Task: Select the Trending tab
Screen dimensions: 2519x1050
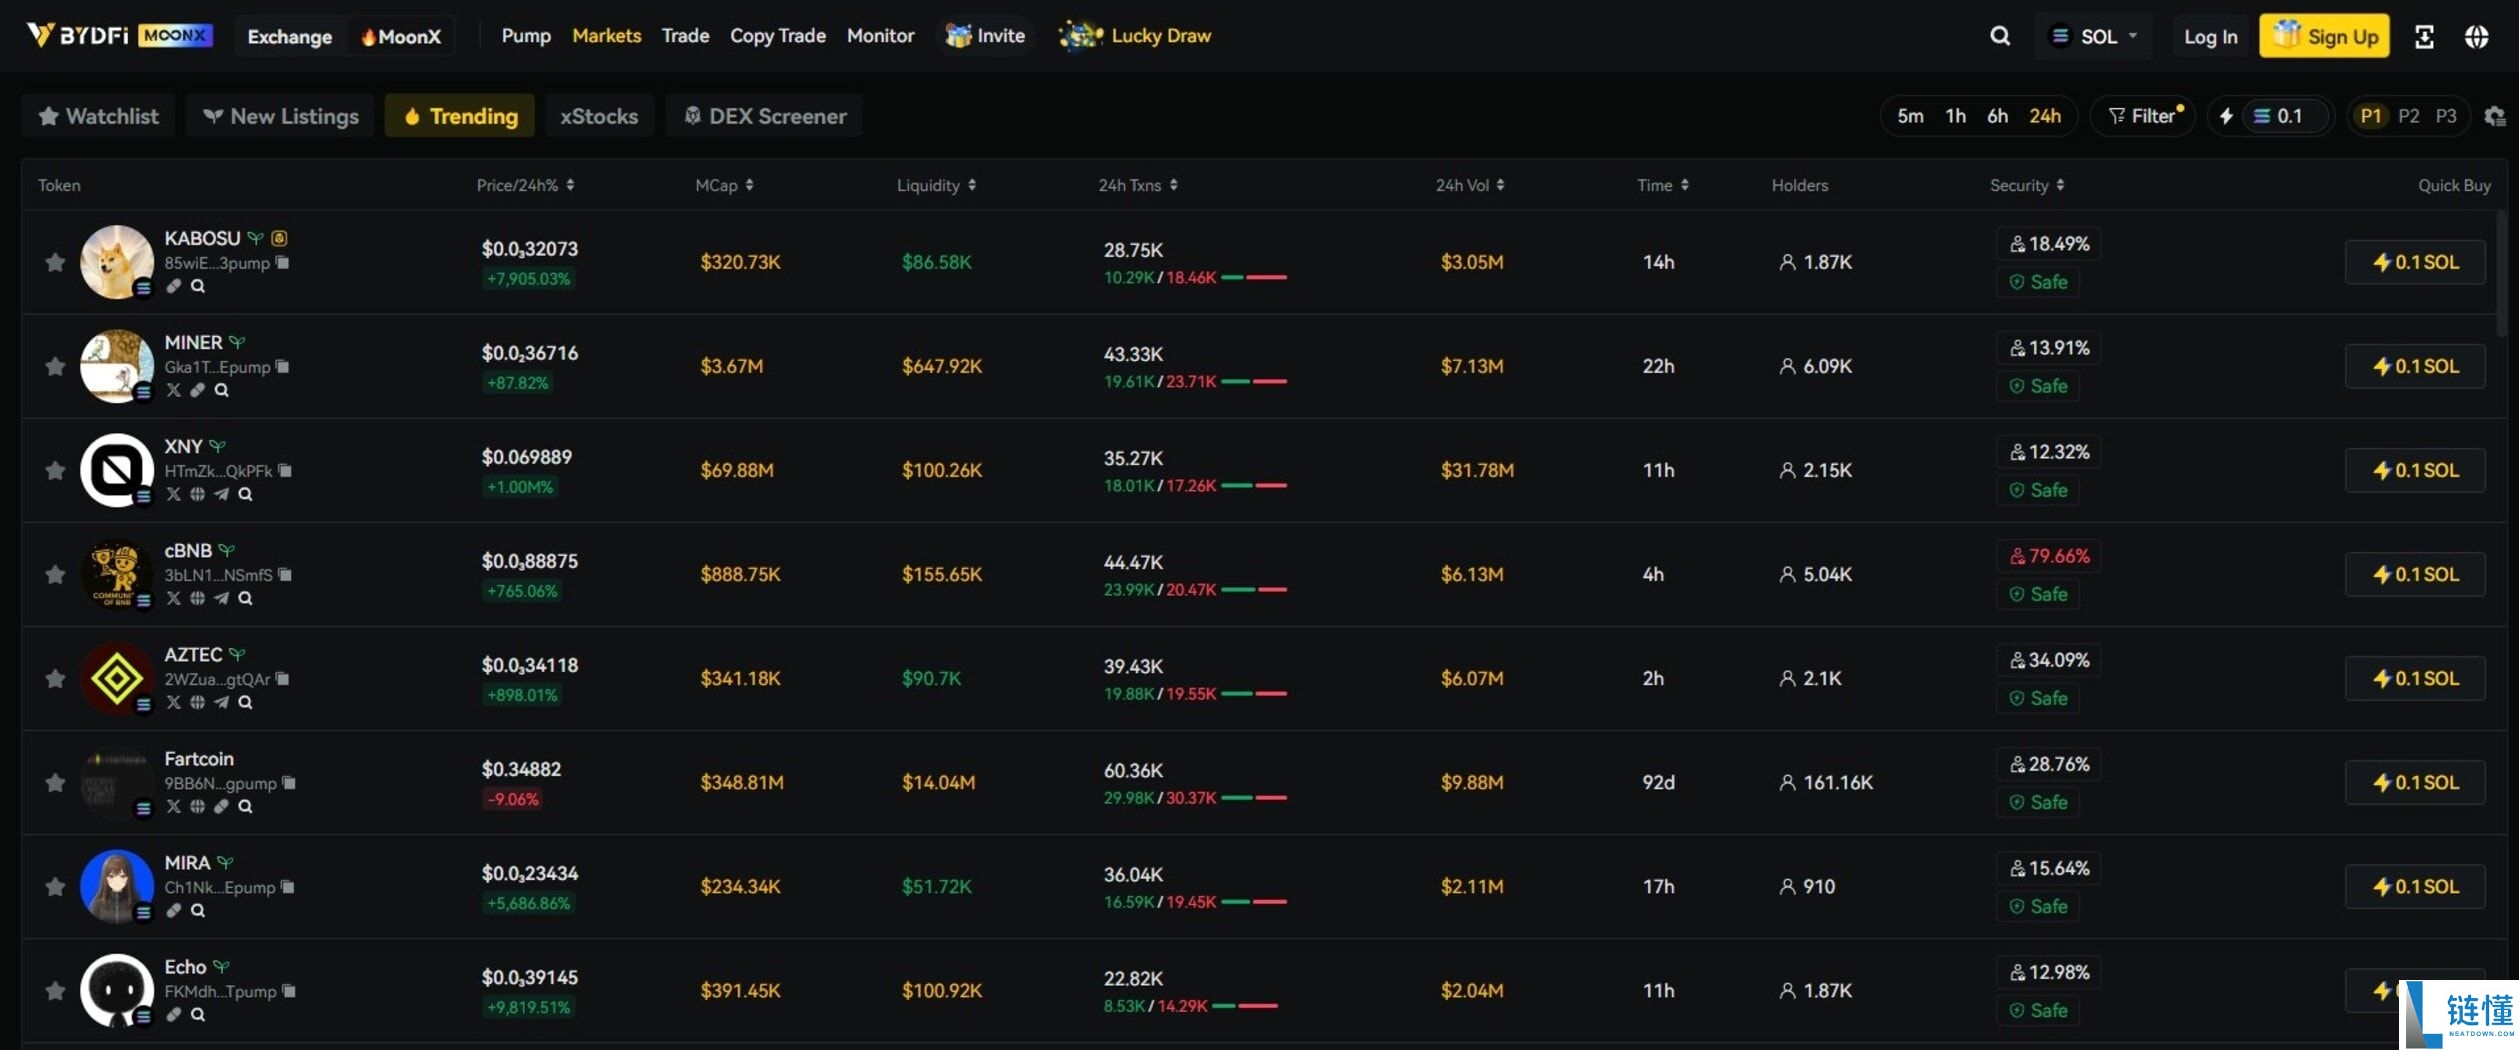Action: coord(460,116)
